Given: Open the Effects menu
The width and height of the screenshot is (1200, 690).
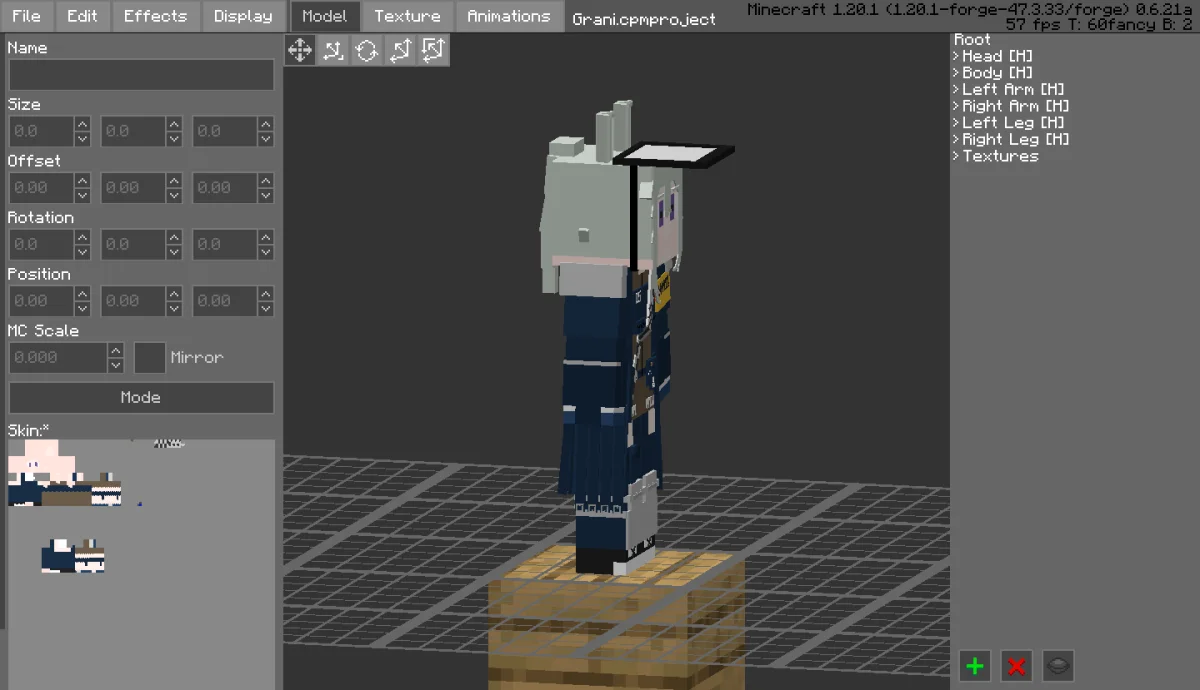Looking at the screenshot, I should pyautogui.click(x=155, y=16).
